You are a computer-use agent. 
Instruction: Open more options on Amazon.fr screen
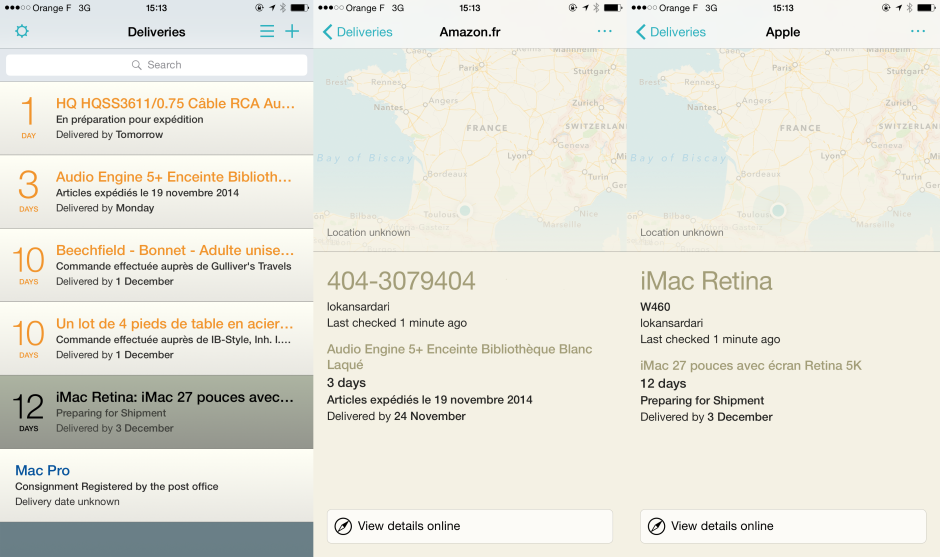[605, 31]
